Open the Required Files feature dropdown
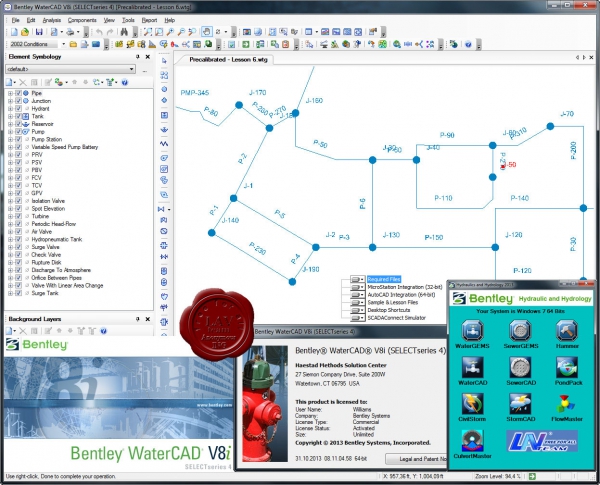 coord(358,279)
